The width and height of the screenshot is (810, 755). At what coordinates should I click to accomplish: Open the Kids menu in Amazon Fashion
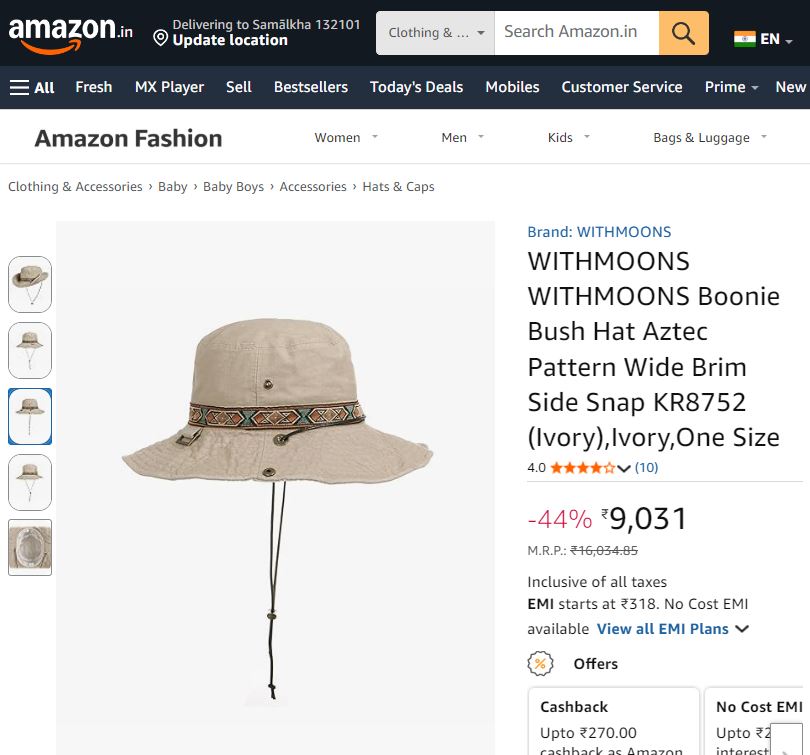point(564,137)
